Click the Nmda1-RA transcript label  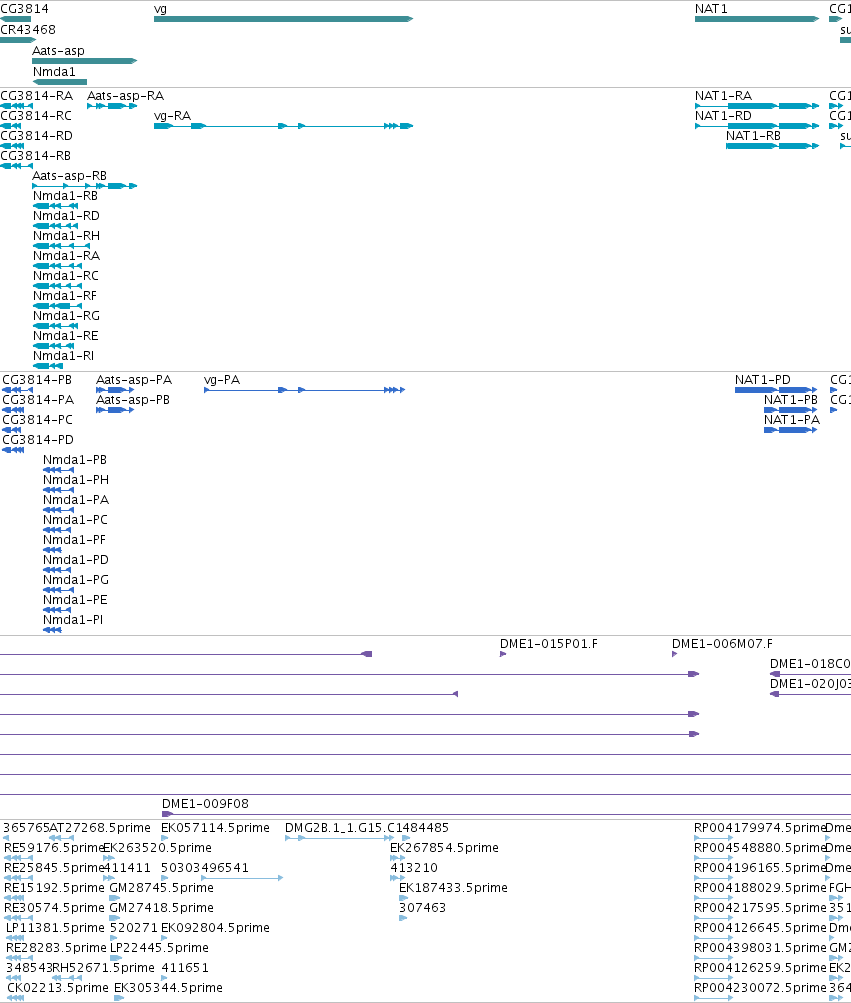67,255
